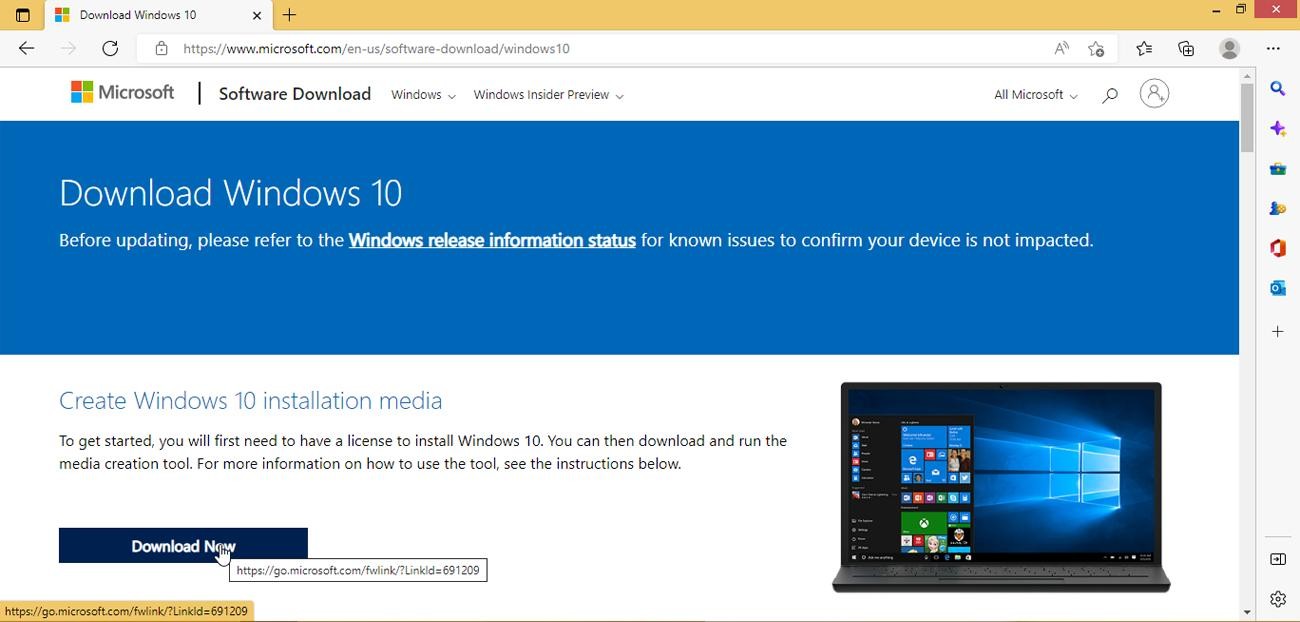Click the Download Now button
This screenshot has height=622, width=1300.
[x=183, y=546]
